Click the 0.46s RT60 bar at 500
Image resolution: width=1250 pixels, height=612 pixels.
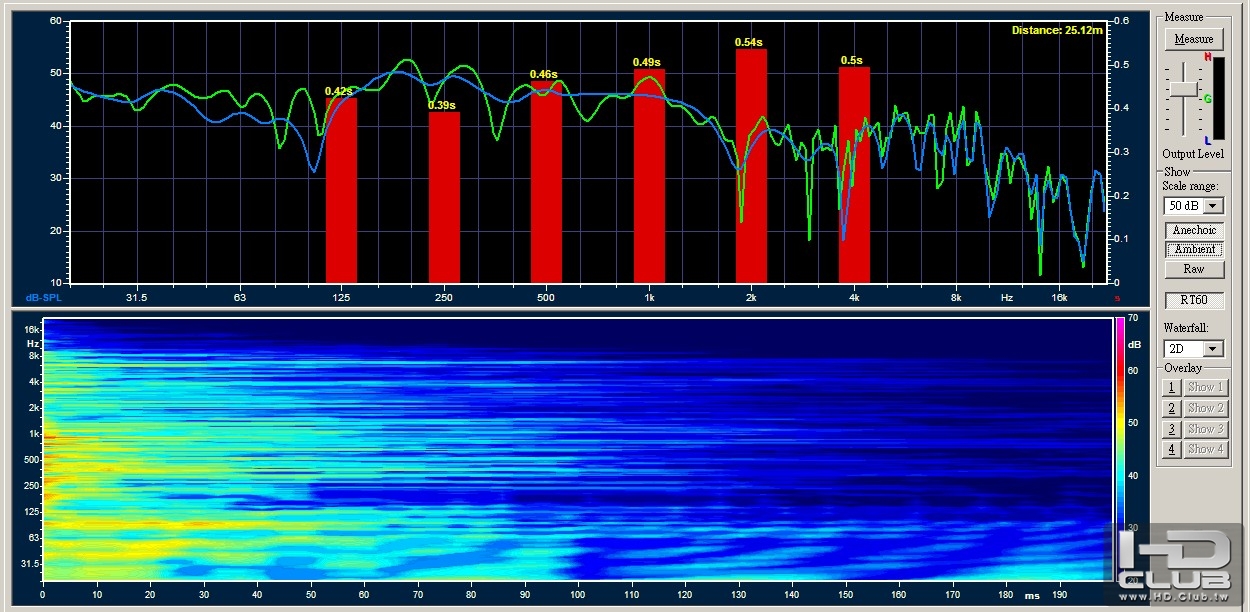pos(546,182)
